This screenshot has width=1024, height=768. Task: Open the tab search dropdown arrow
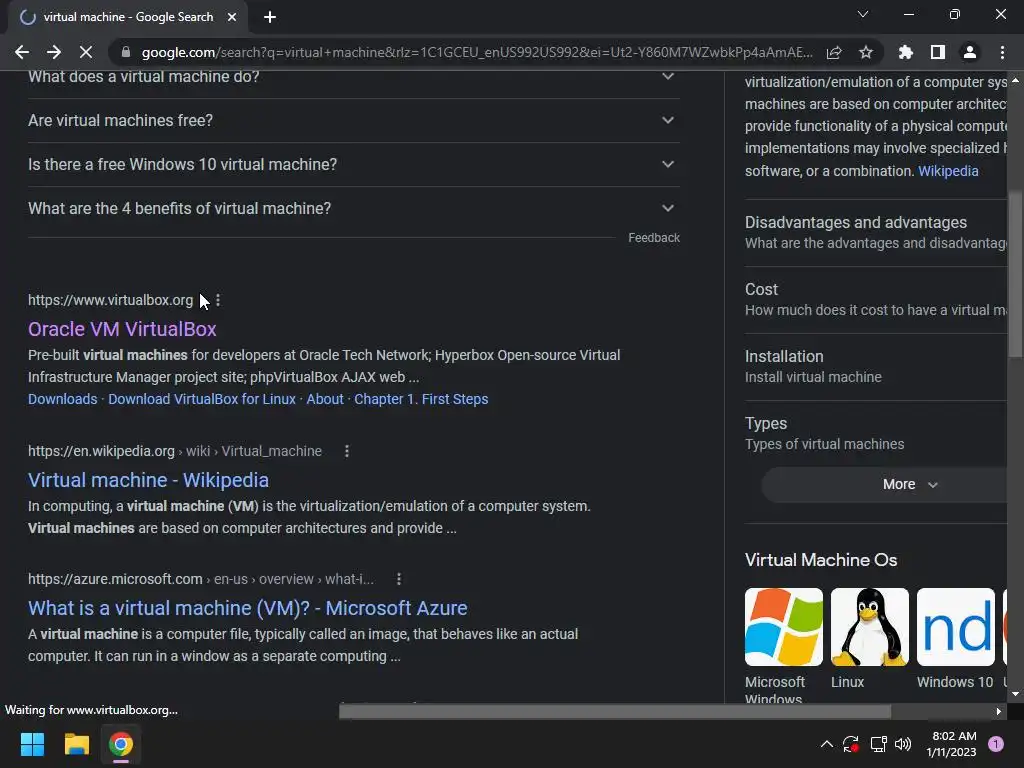coord(863,14)
